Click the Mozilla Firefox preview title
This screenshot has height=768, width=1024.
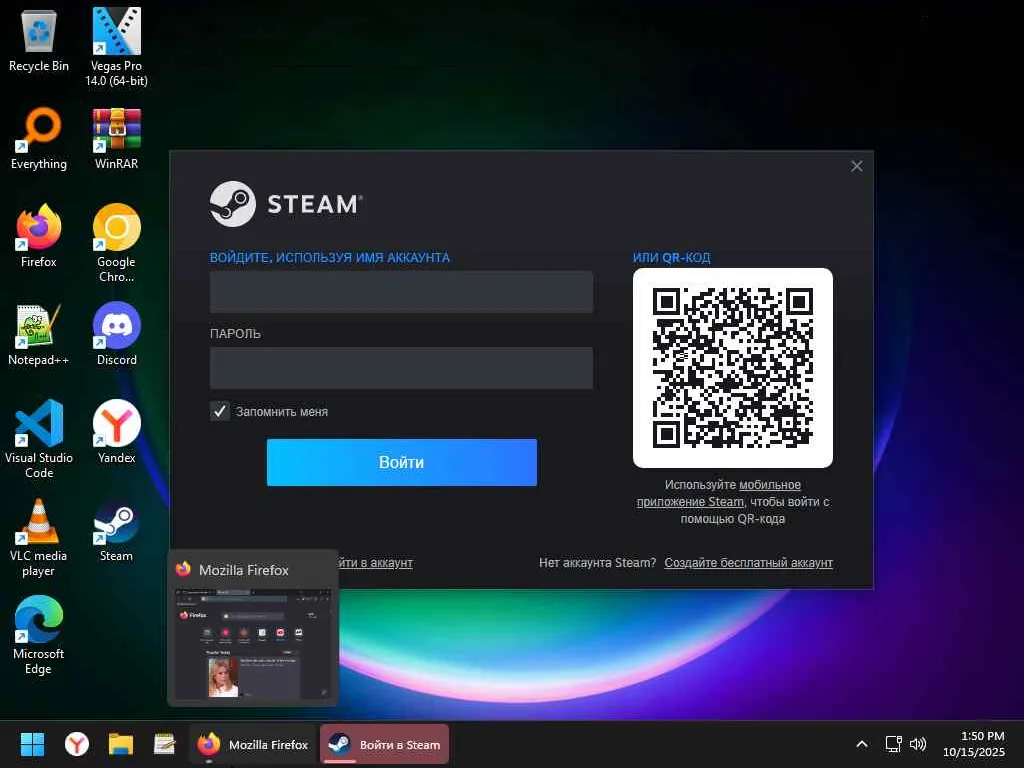[x=244, y=570]
